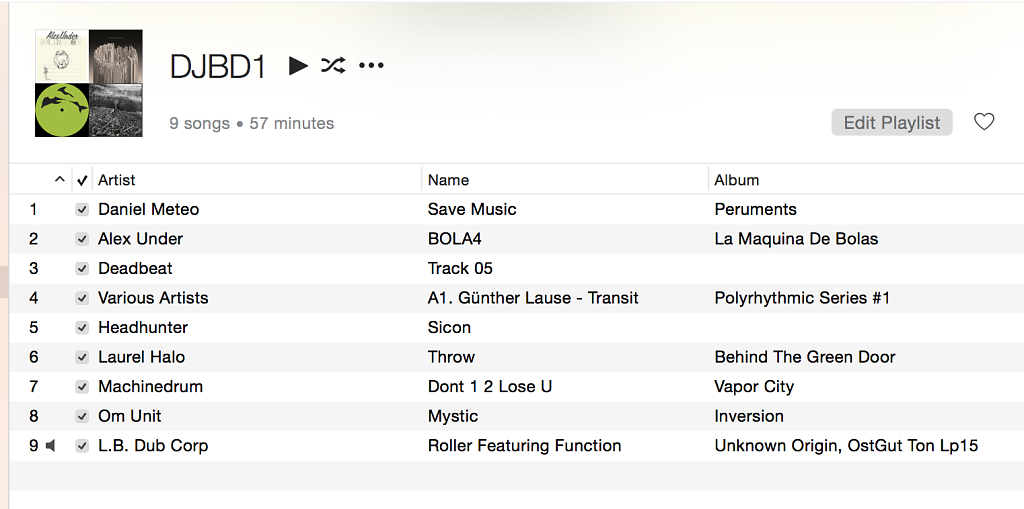This screenshot has height=509, width=1024.
Task: Uncheck the L.B. Dub Corp track checkbox
Action: click(82, 446)
